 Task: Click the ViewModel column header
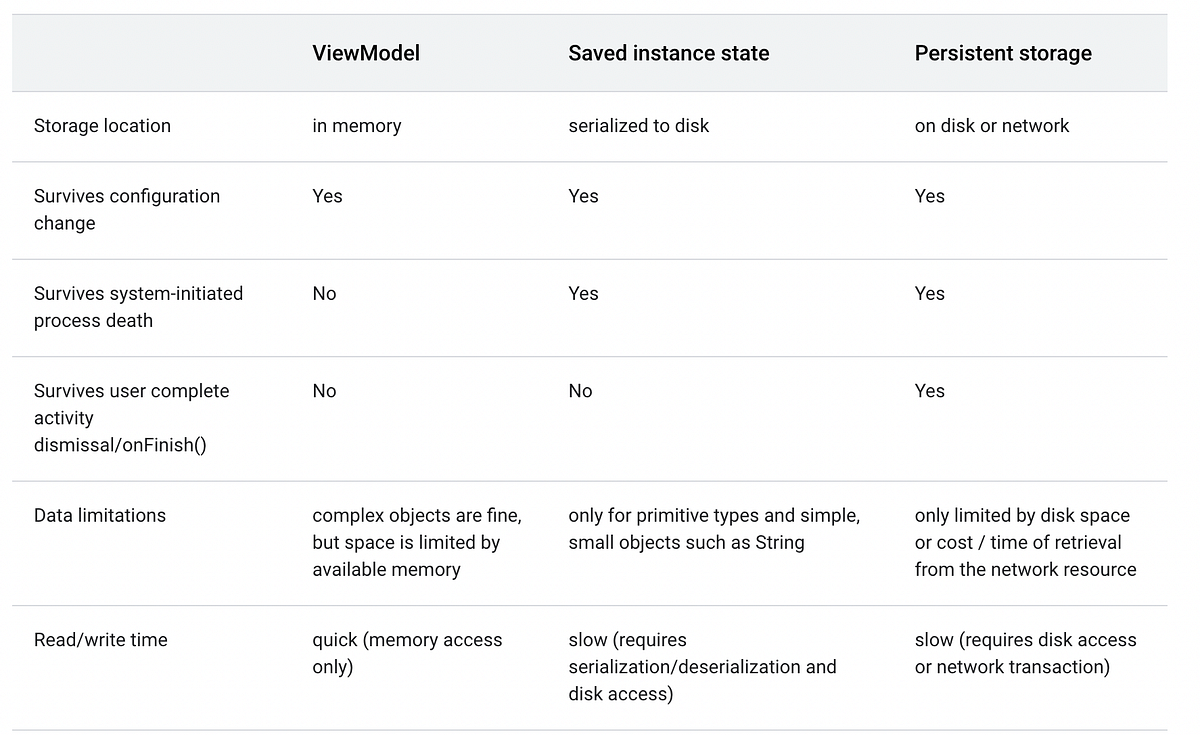366,54
